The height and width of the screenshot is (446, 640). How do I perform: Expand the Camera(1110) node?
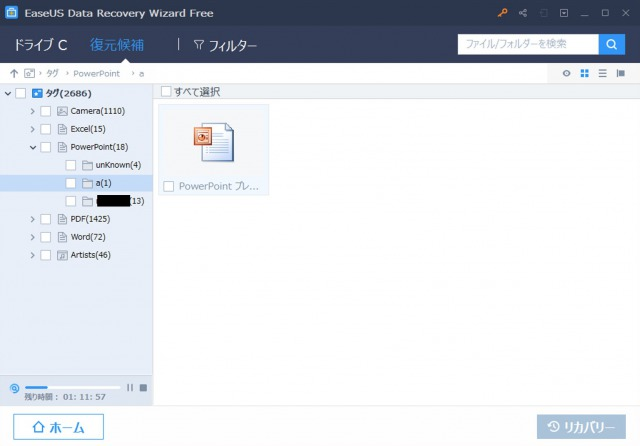(33, 111)
